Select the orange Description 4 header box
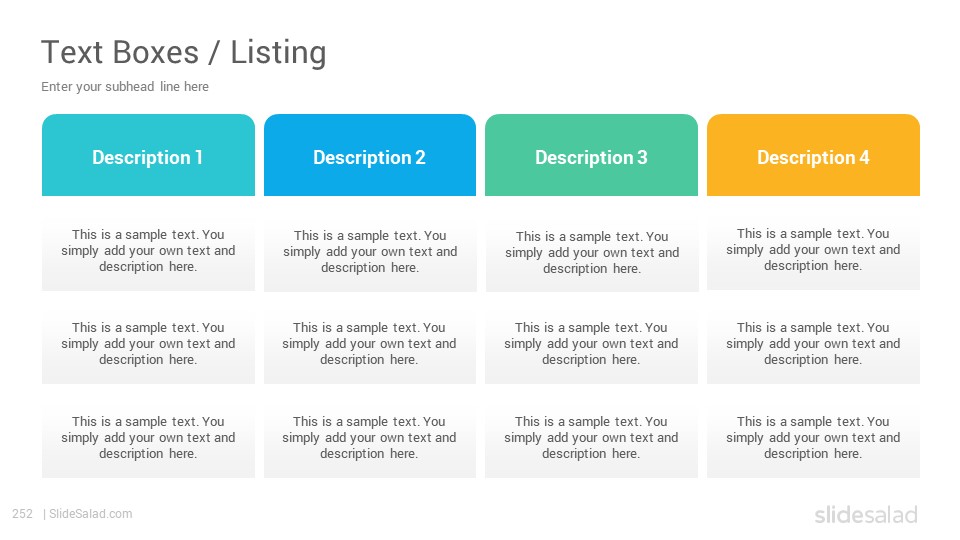 (x=813, y=156)
